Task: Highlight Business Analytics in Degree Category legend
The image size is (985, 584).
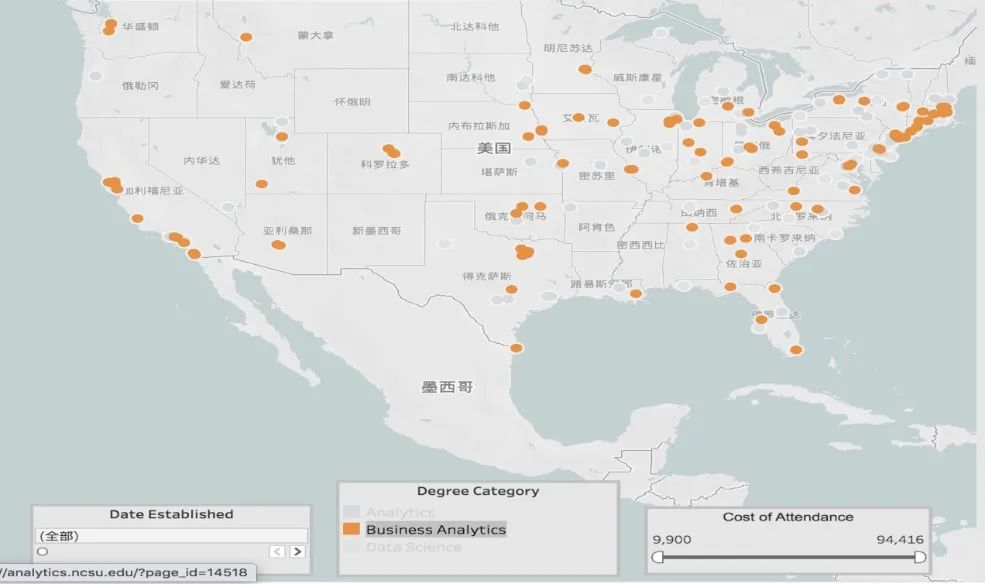Action: pos(435,529)
